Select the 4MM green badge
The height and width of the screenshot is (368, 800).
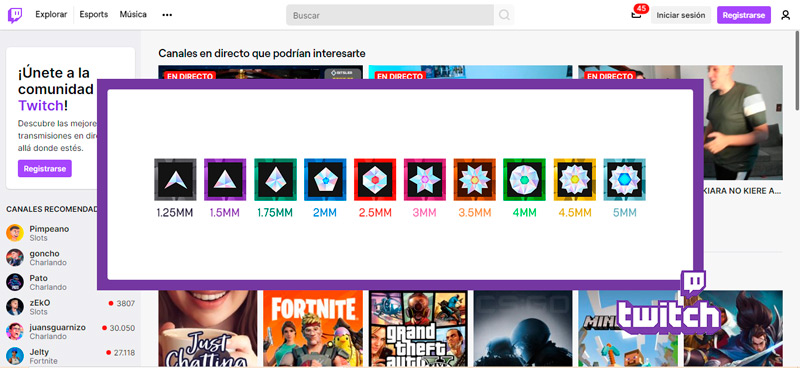click(524, 179)
